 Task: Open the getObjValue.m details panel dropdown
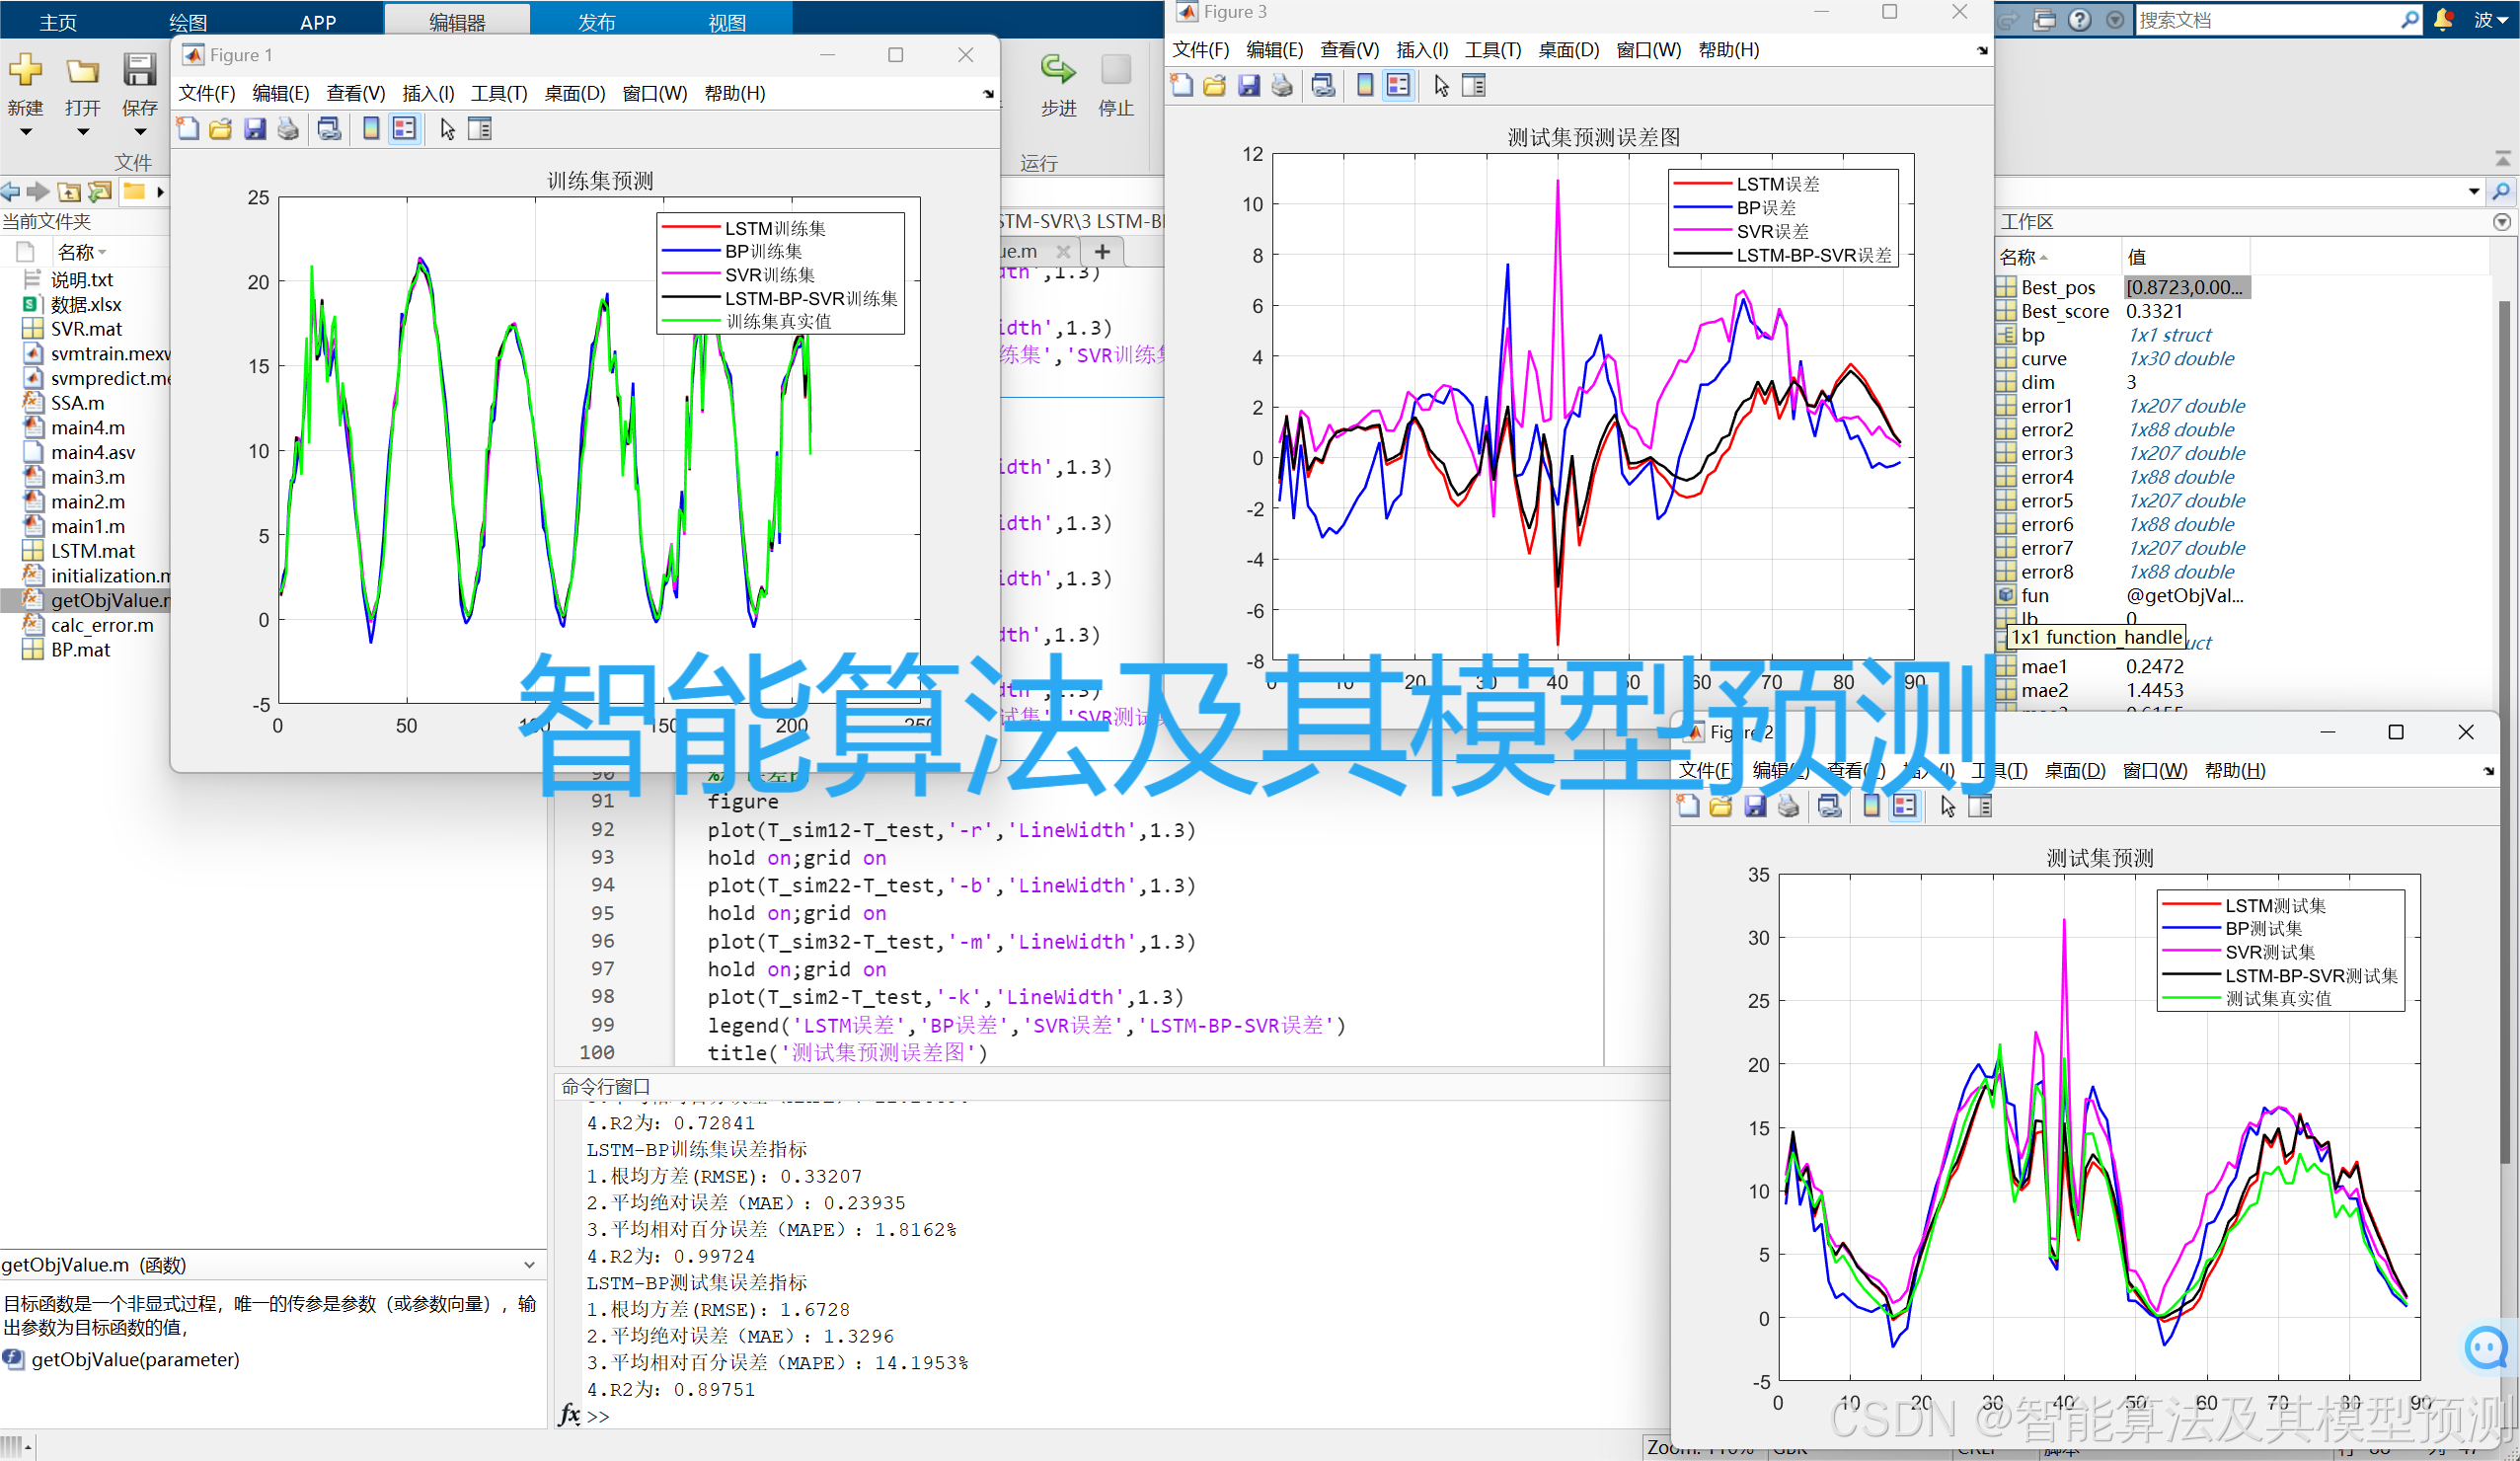pos(529,1265)
